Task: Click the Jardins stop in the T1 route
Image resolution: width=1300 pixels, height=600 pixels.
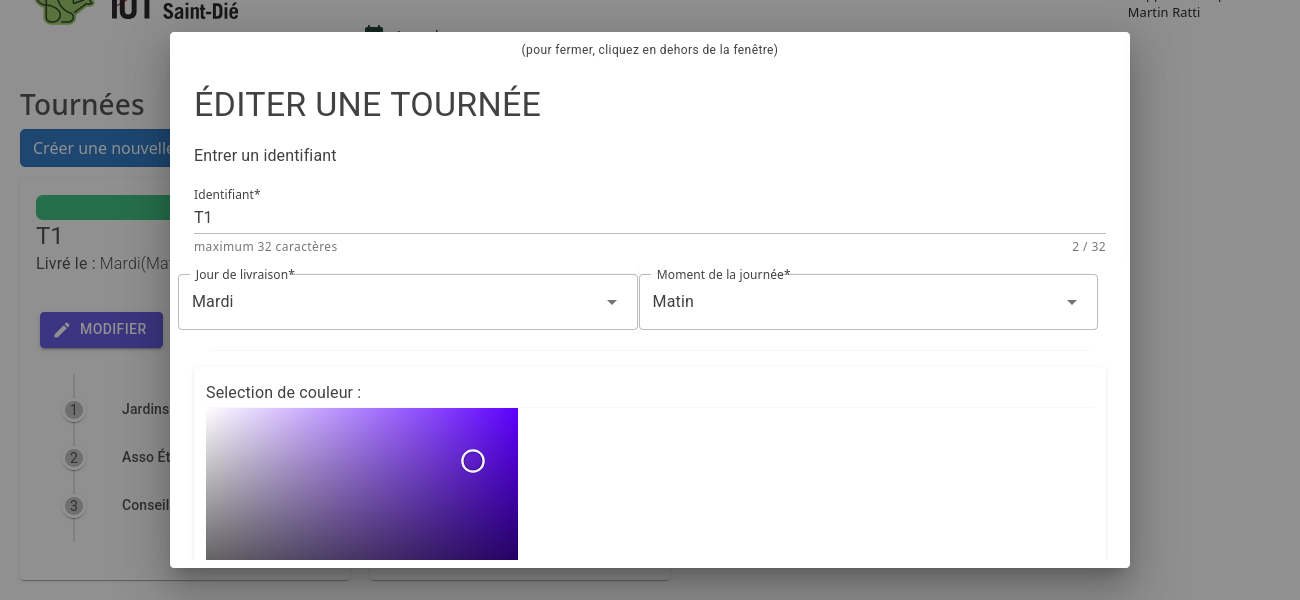Action: (x=145, y=409)
